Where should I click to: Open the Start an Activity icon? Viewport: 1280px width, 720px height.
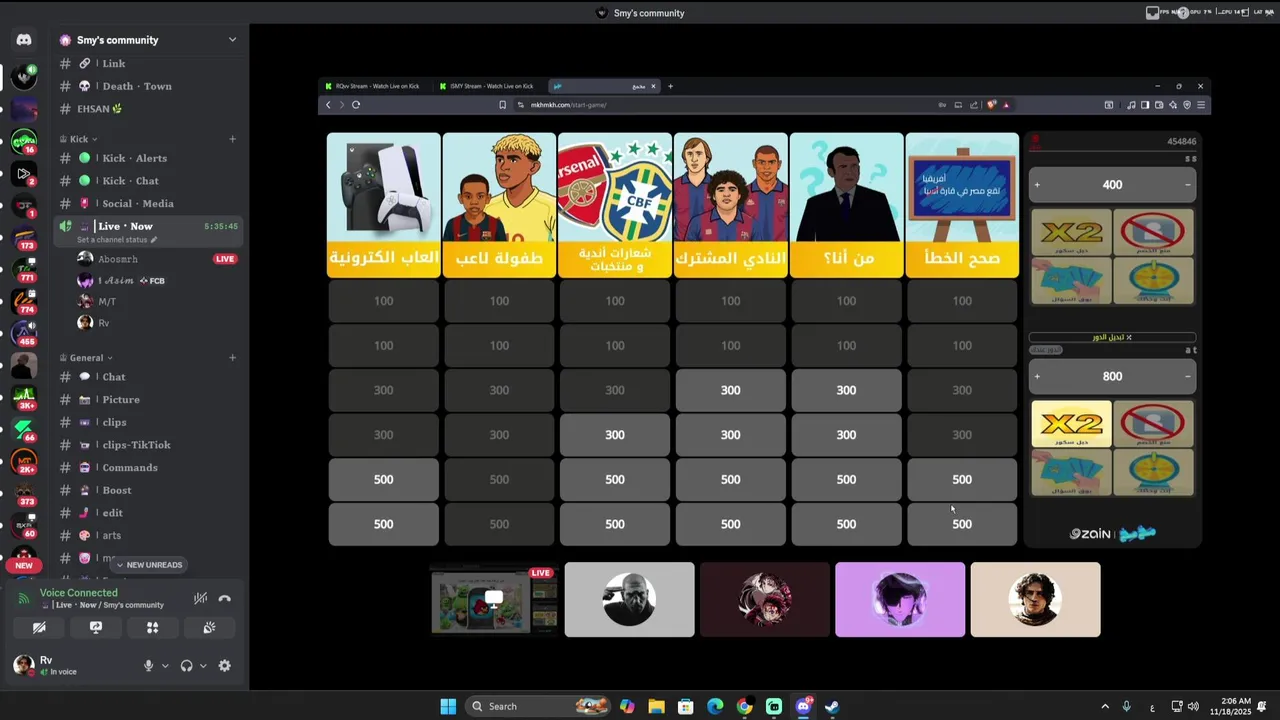click(152, 628)
